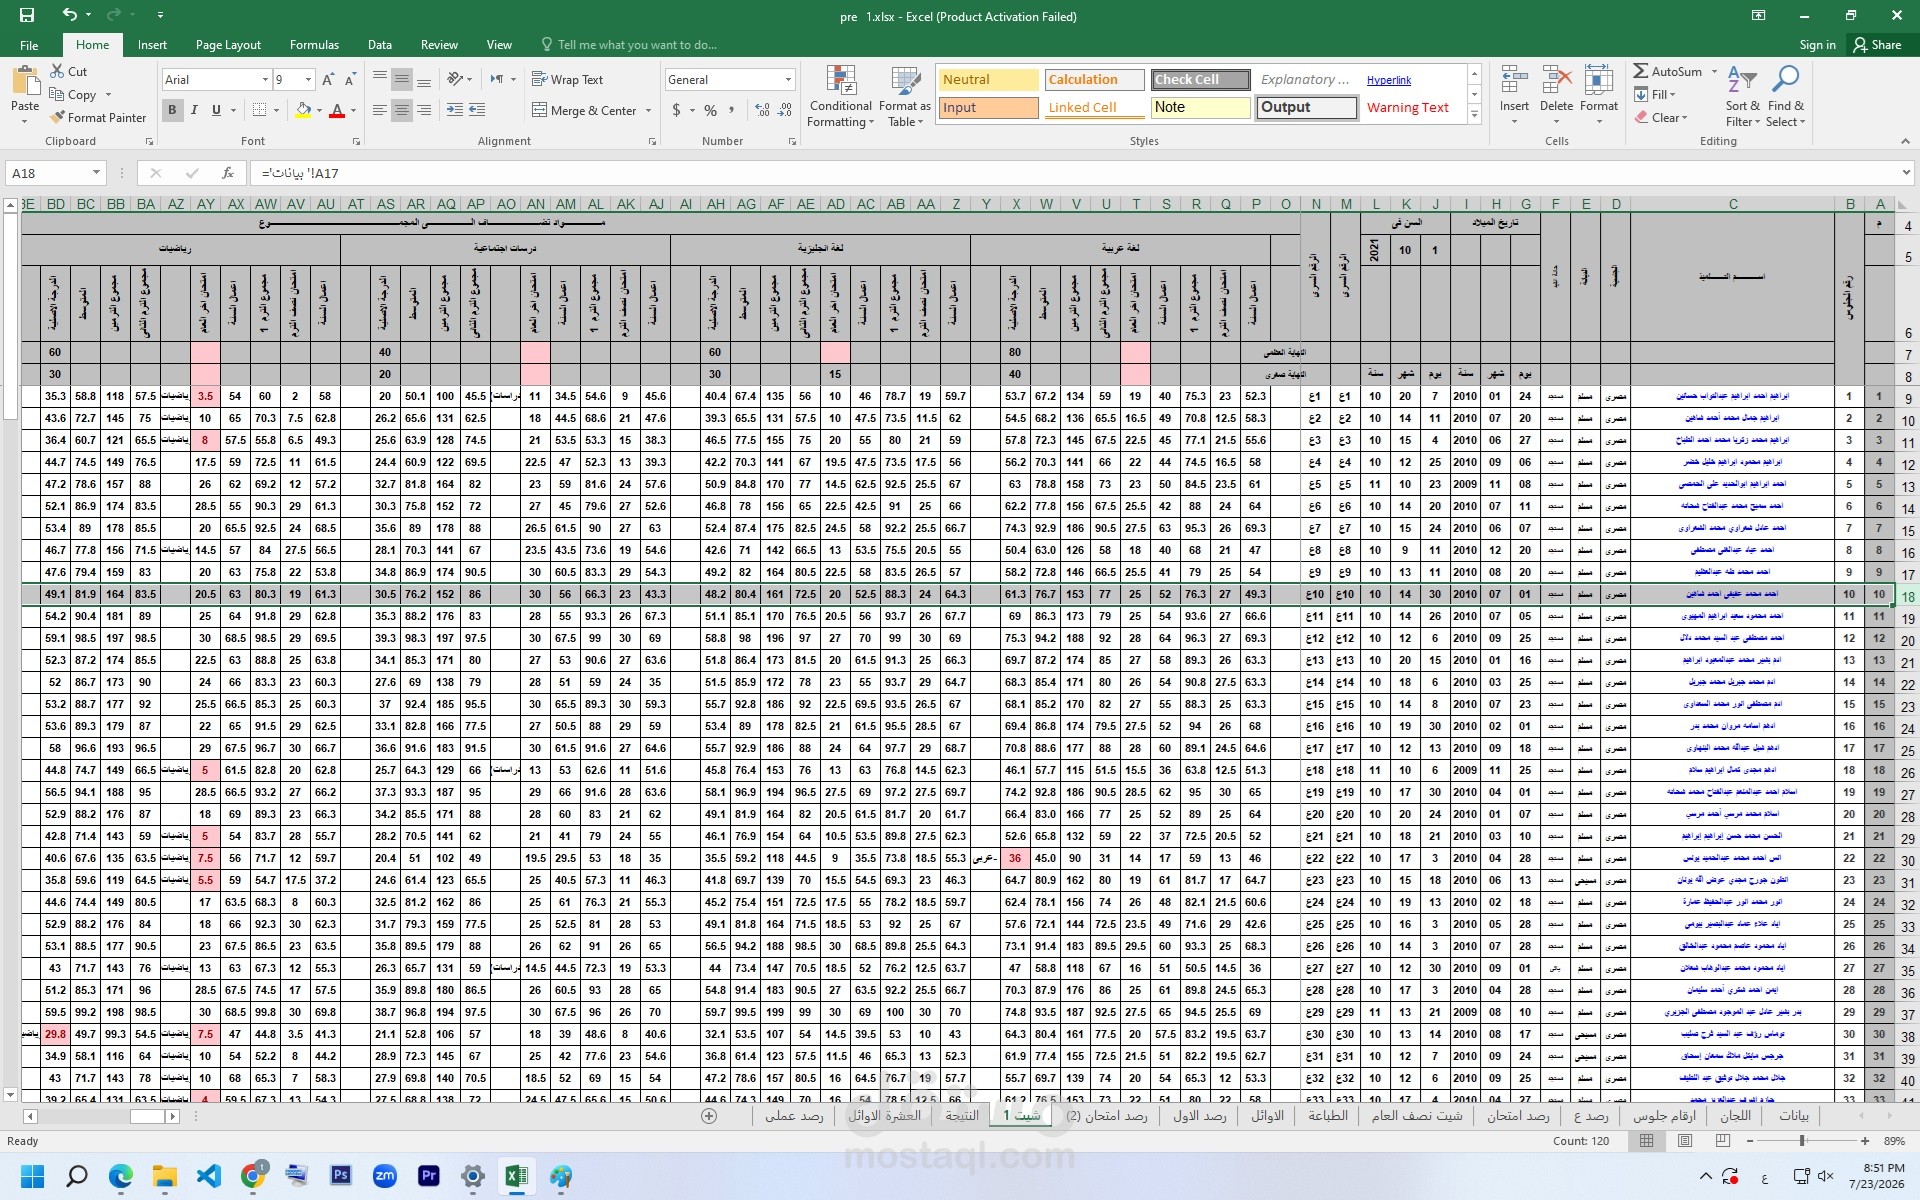Viewport: 1920px width, 1200px height.
Task: Open the Font name dropdown showing Arial
Action: point(265,80)
